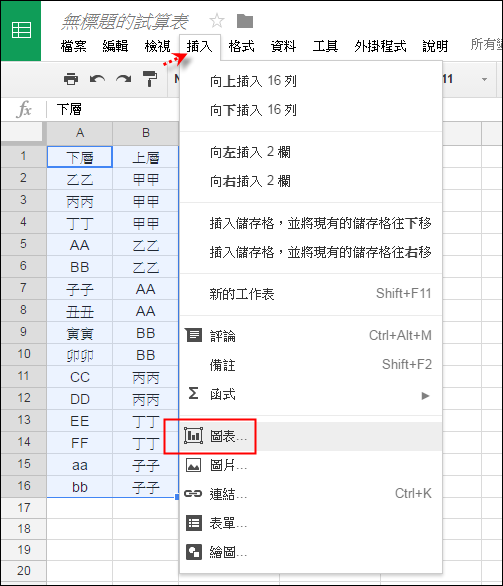Click cell A7 containing 子子
Image resolution: width=503 pixels, height=586 pixels.
click(x=80, y=289)
